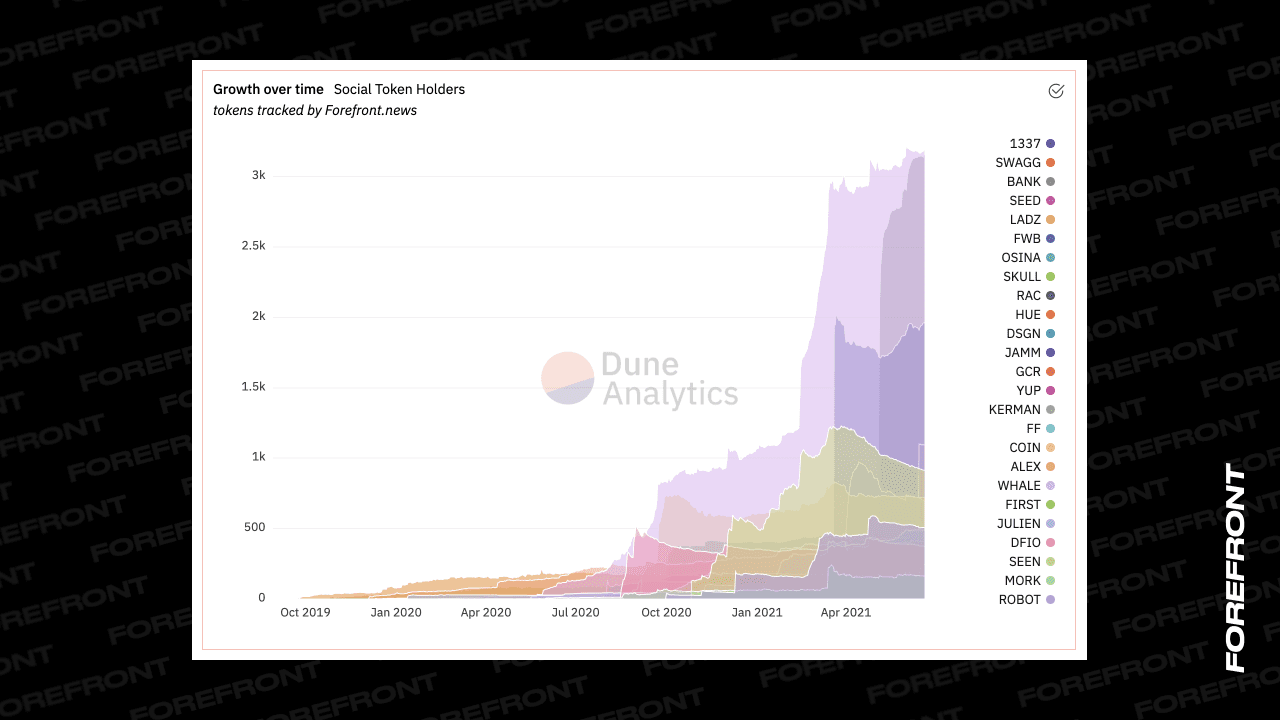Viewport: 1280px width, 720px height.
Task: Click the 'Jul 2020' x-axis label
Action: (575, 613)
